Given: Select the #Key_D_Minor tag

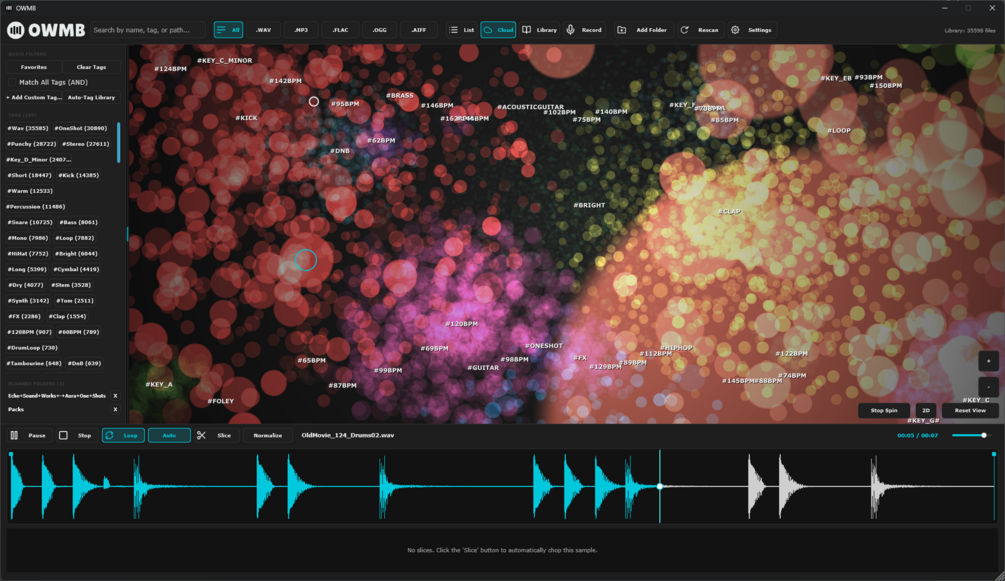Looking at the screenshot, I should [39, 160].
